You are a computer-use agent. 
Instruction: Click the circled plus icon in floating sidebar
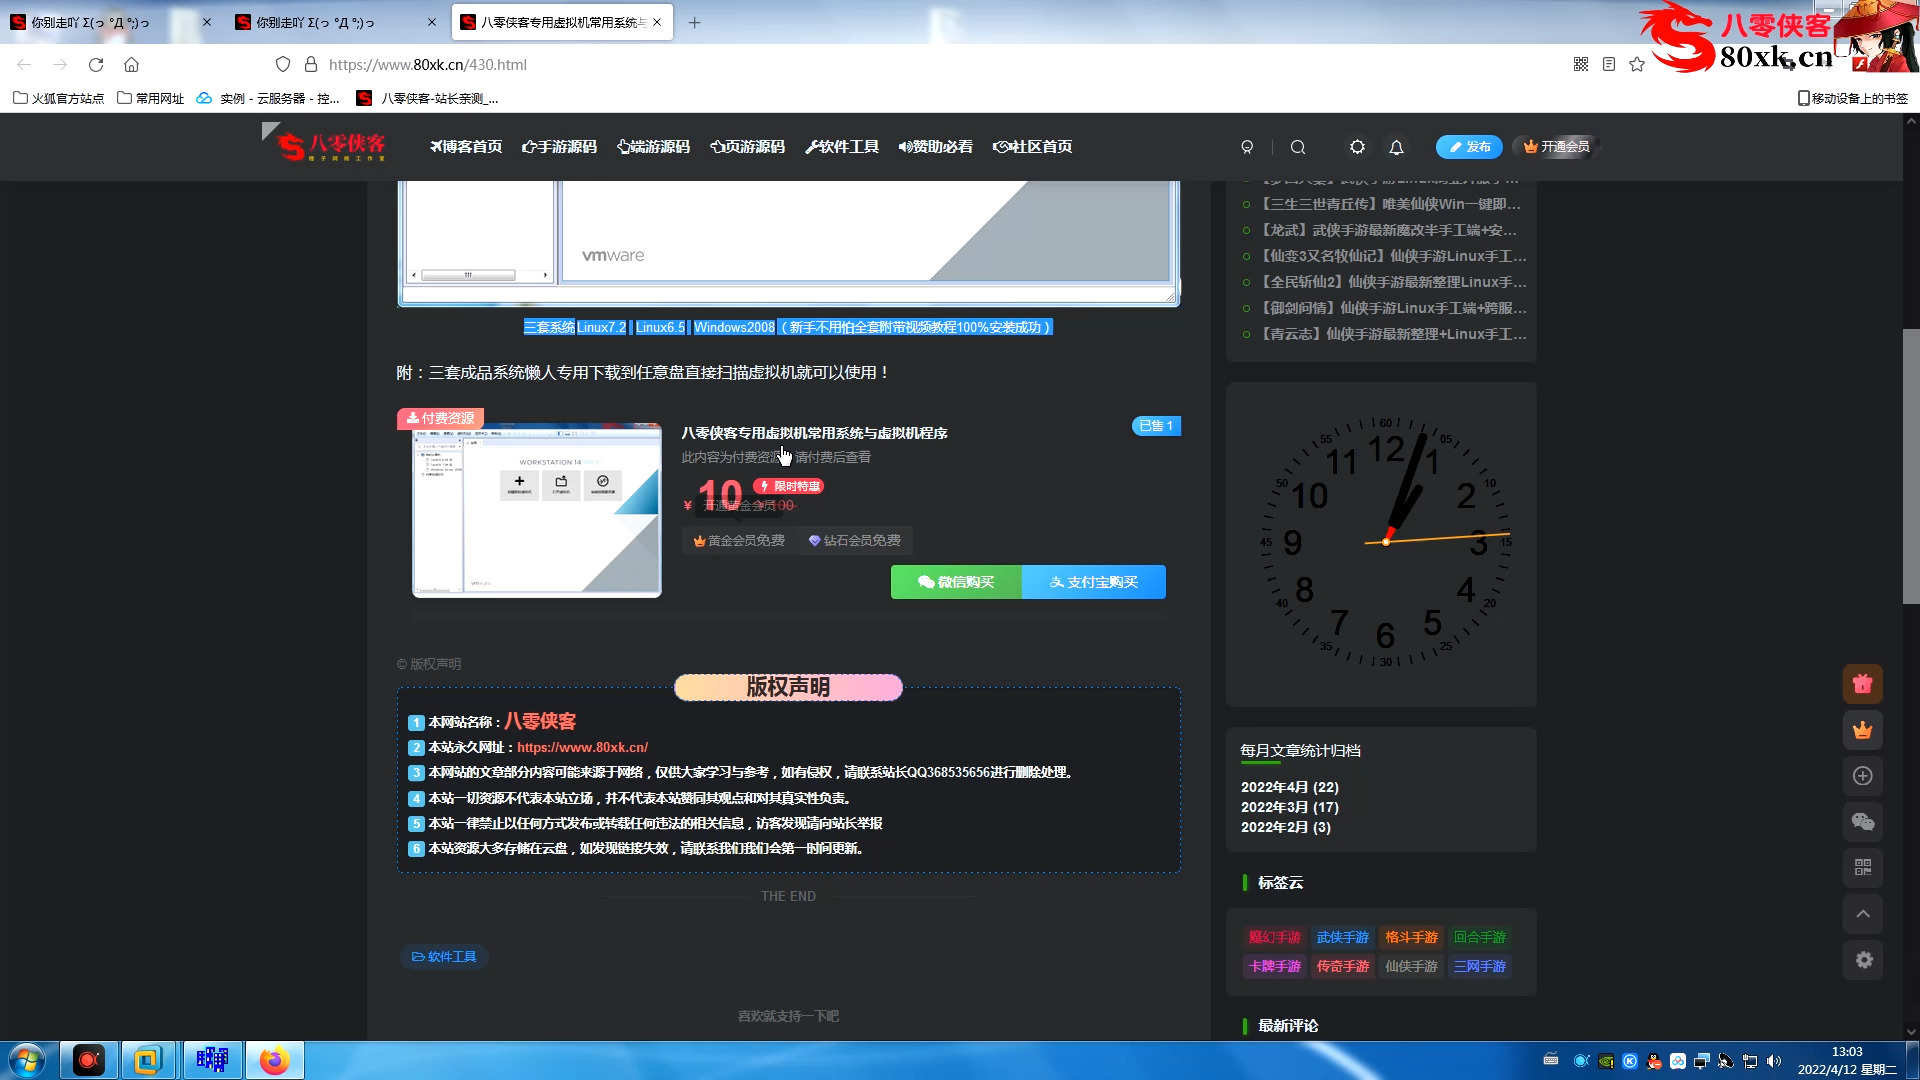click(1862, 776)
